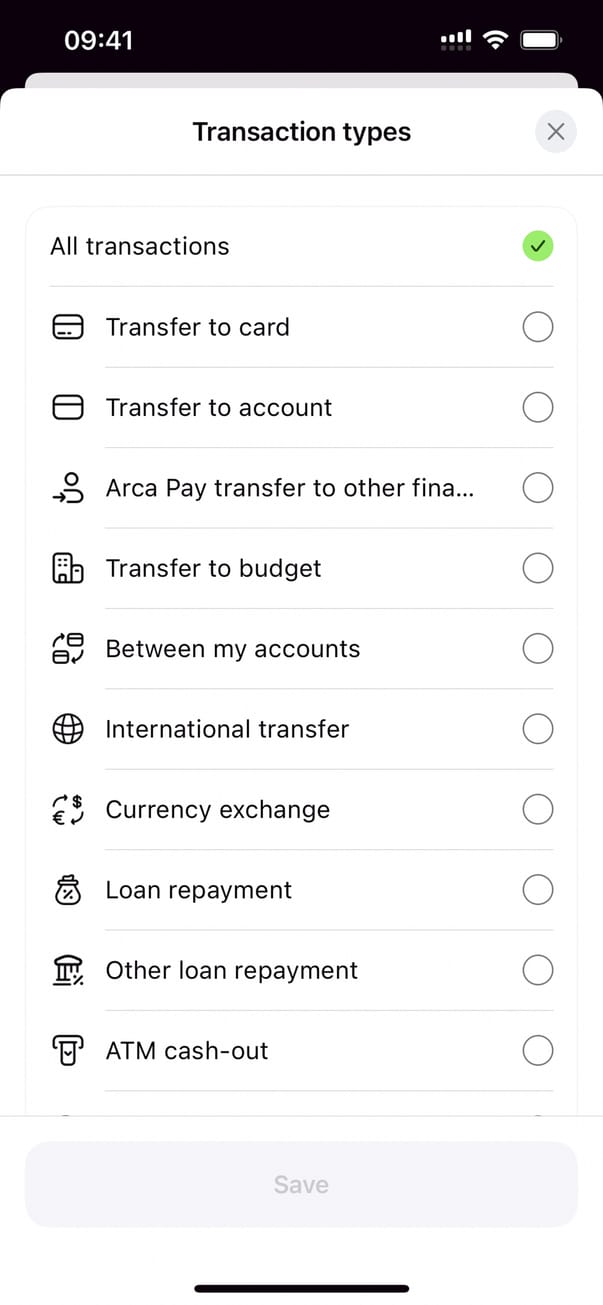Uncheck the All transactions green checkmark
The width and height of the screenshot is (603, 1305).
pos(538,246)
